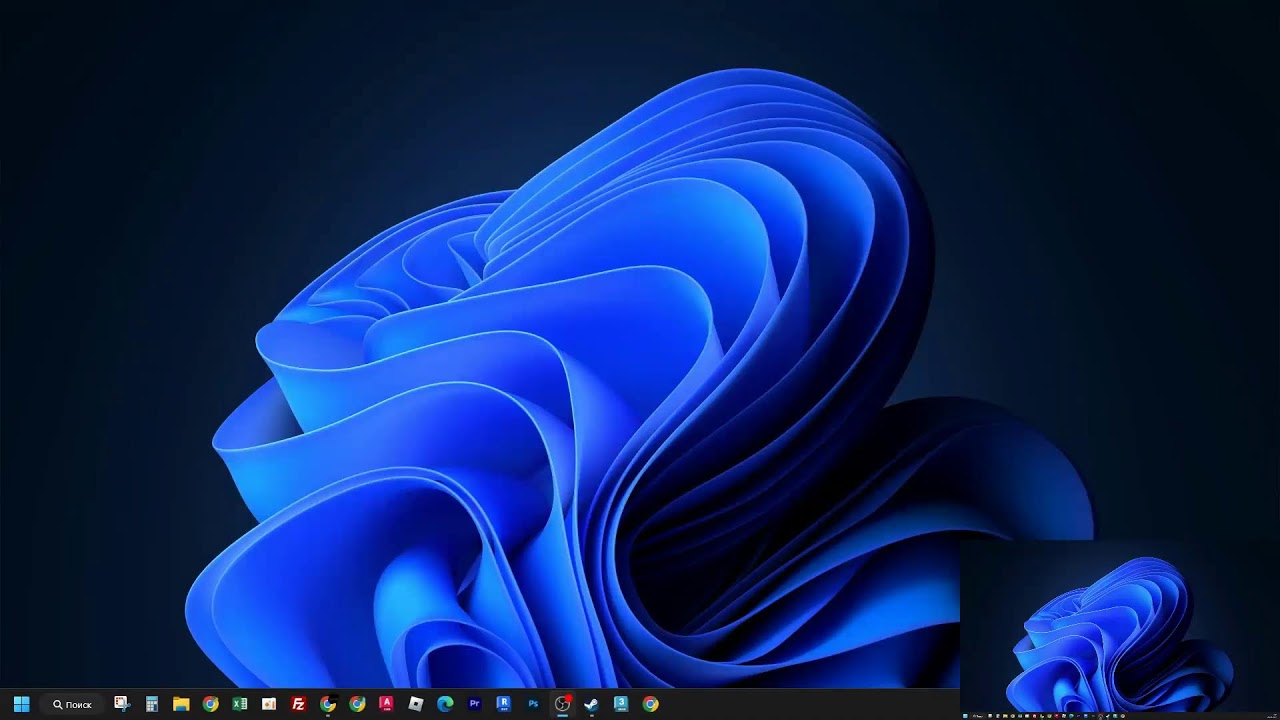Open the Steam client

592,704
